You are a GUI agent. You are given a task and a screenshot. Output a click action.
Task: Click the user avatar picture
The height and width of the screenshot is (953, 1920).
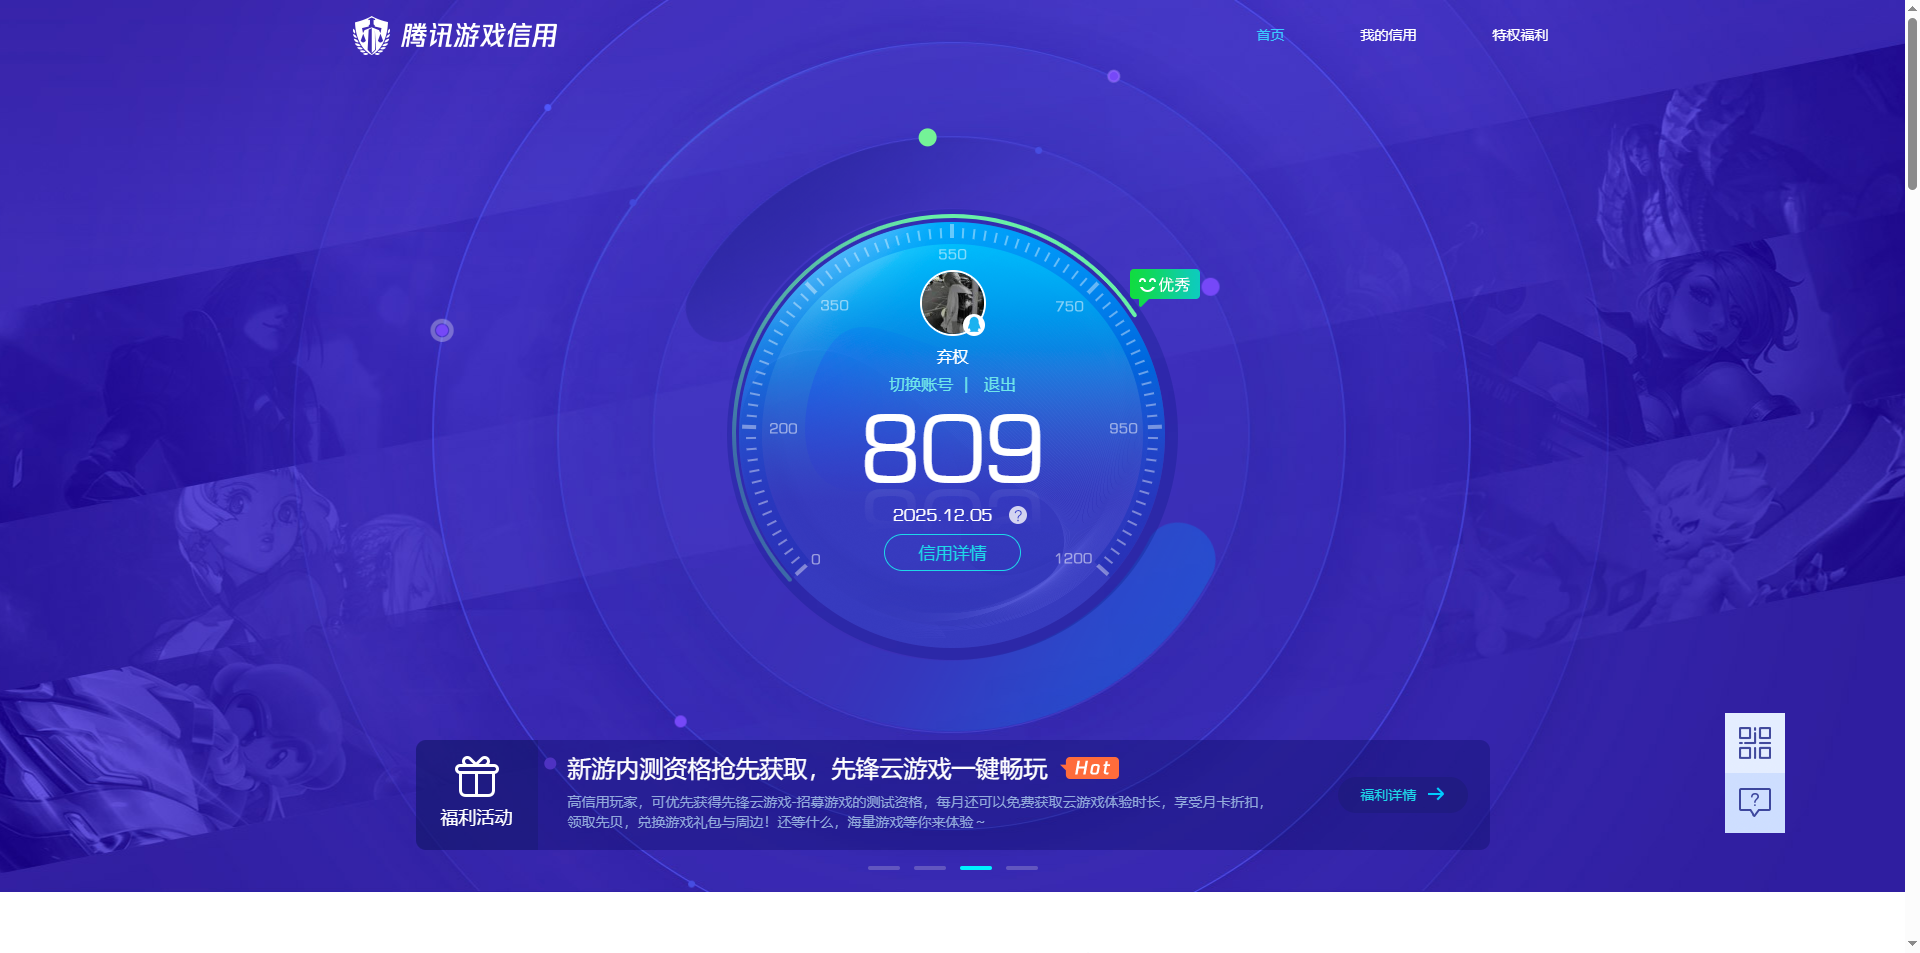coord(952,303)
